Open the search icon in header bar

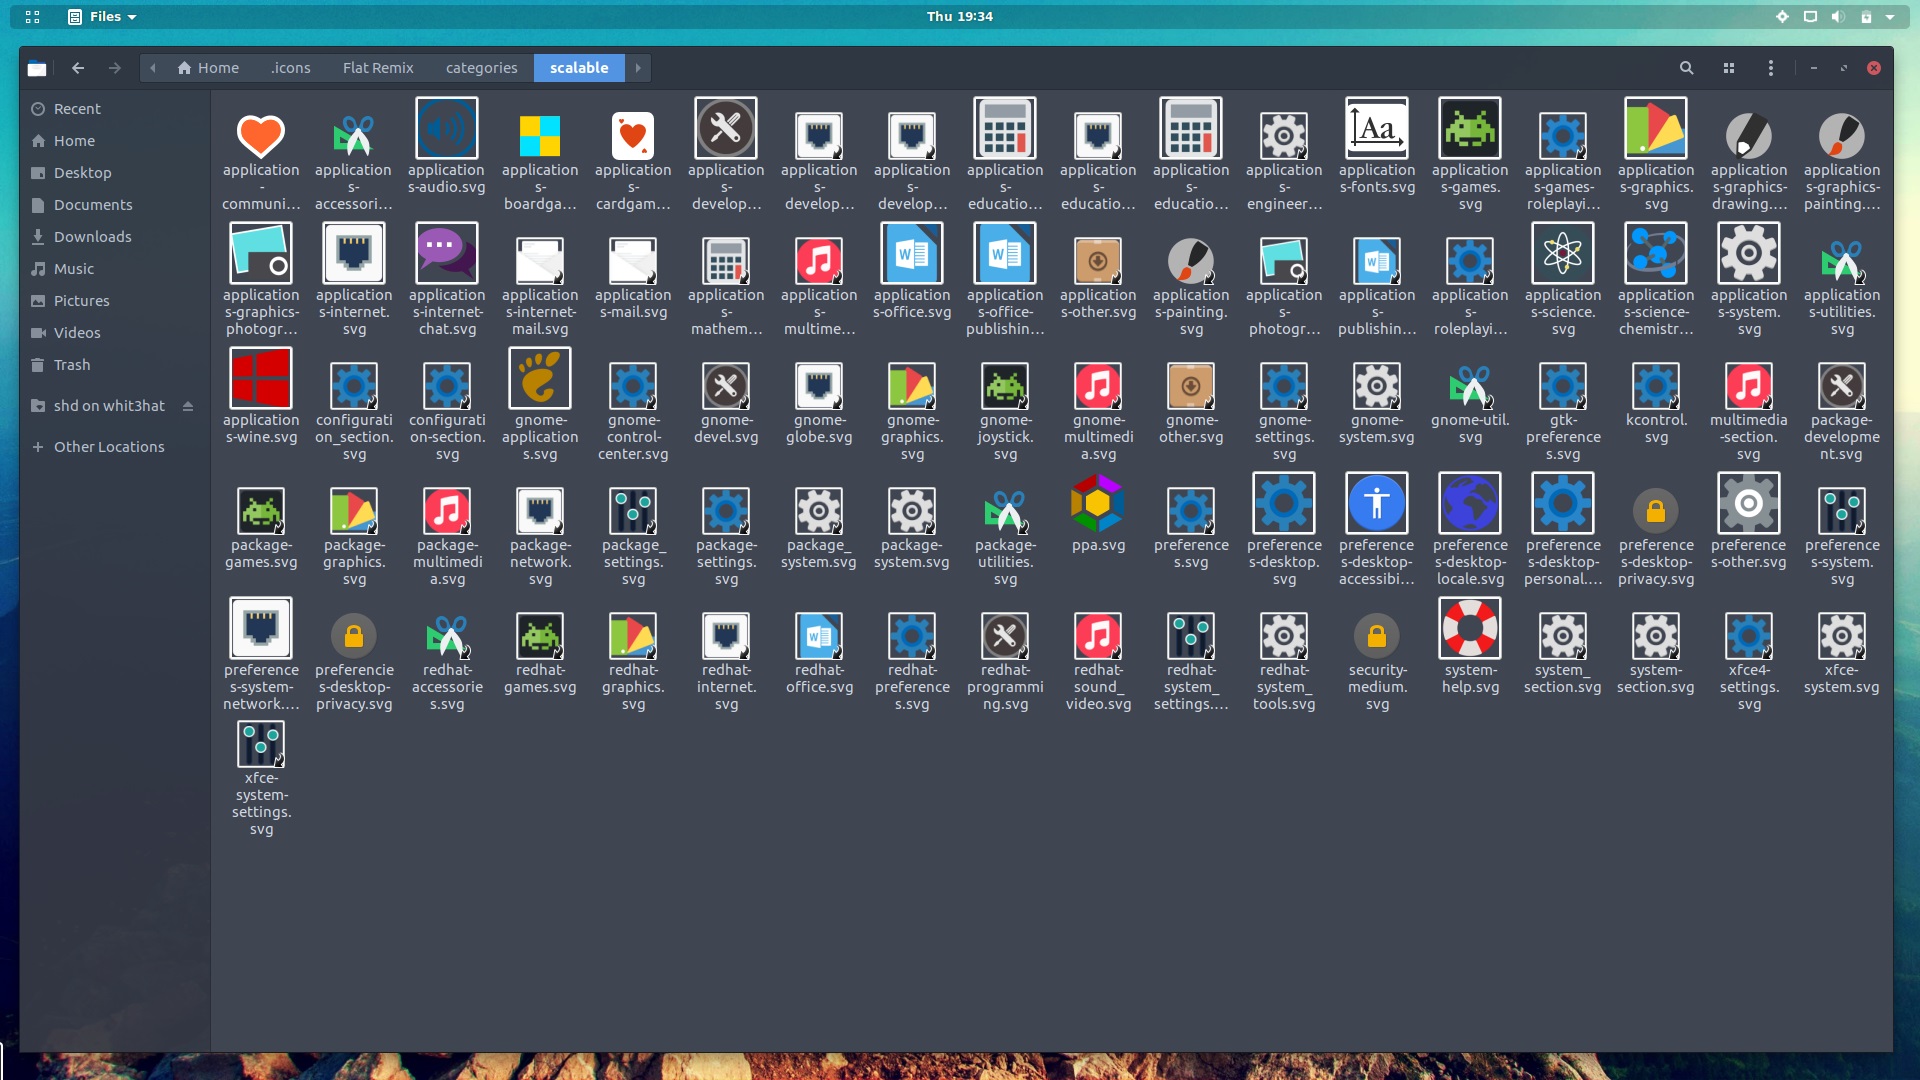point(1686,68)
